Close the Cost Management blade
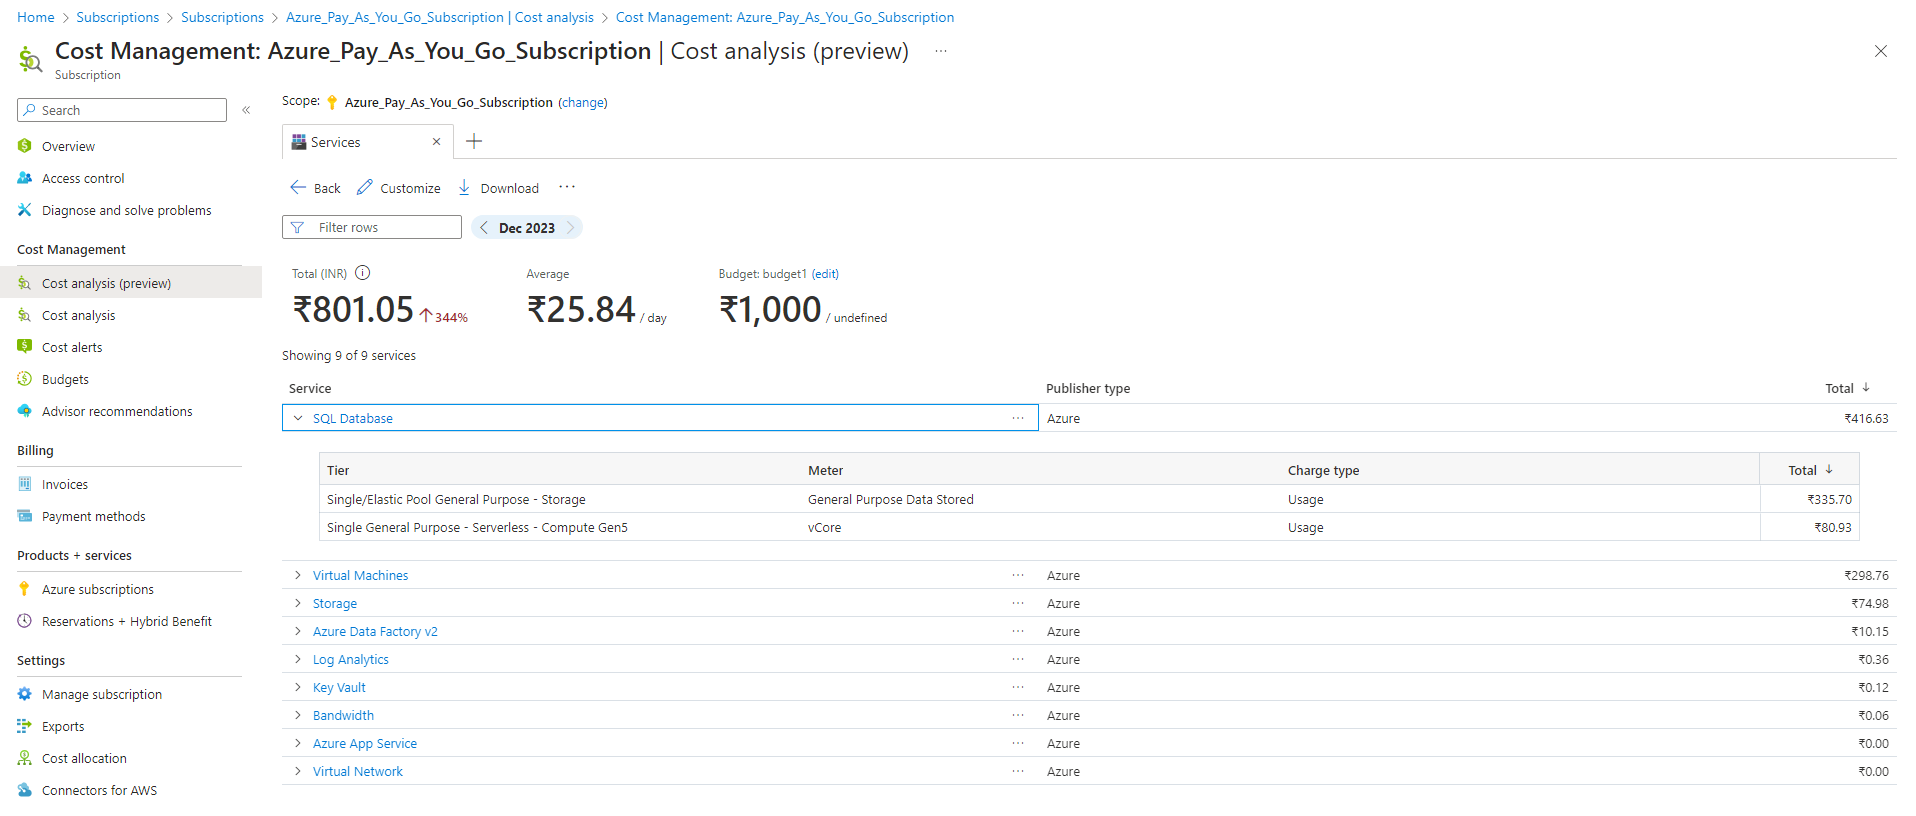Screen dimensions: 1916x816 point(1881,51)
